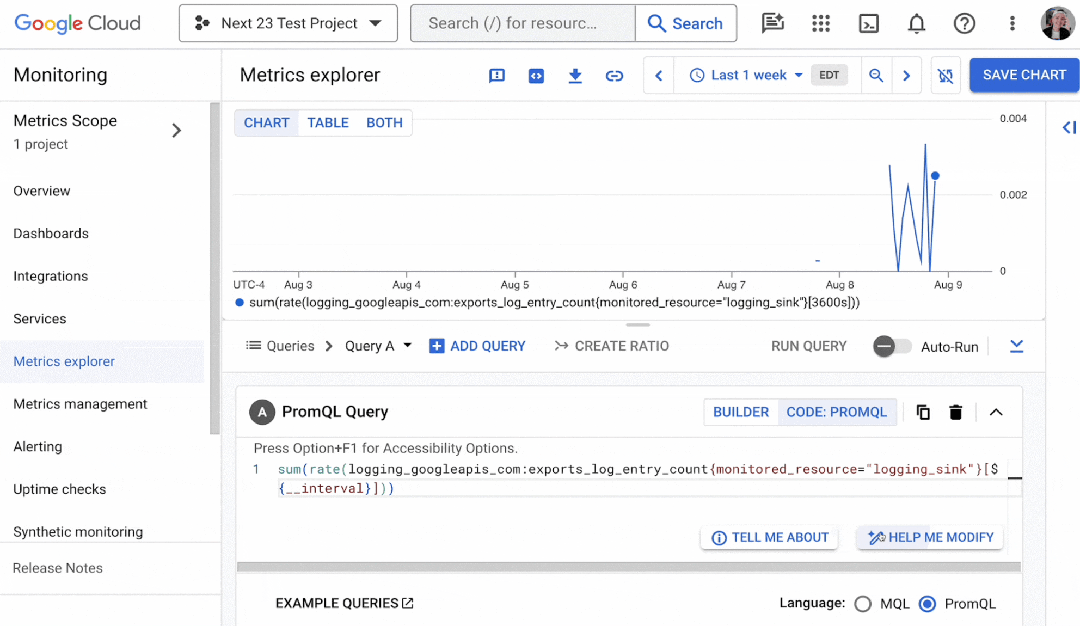
Task: Go to previous time range arrow
Action: [658, 76]
